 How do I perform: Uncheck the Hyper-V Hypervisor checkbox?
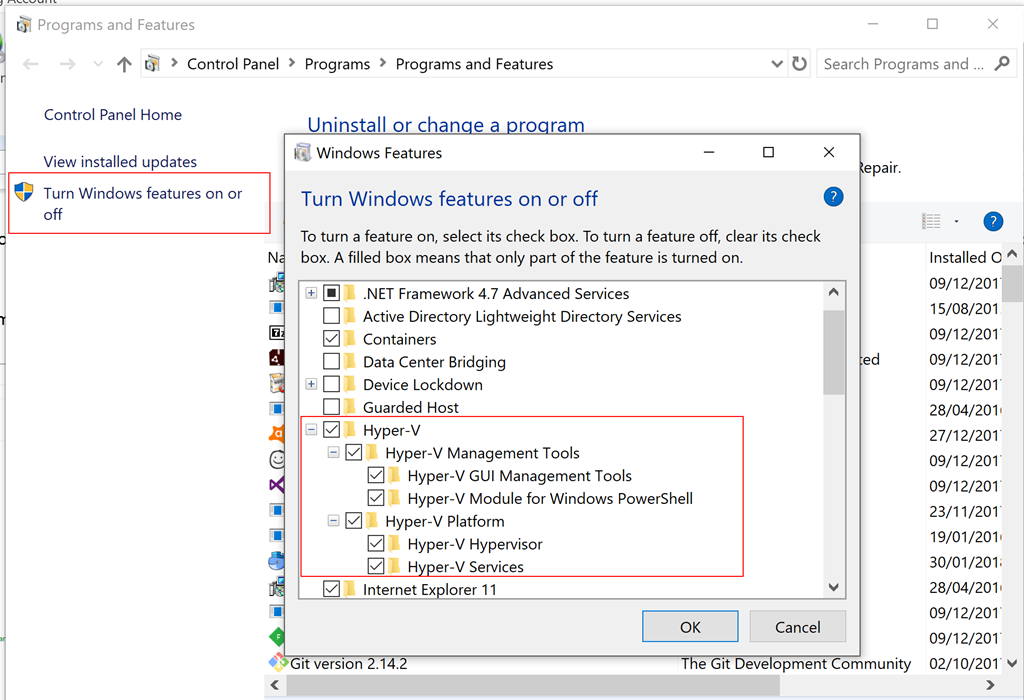(x=376, y=543)
